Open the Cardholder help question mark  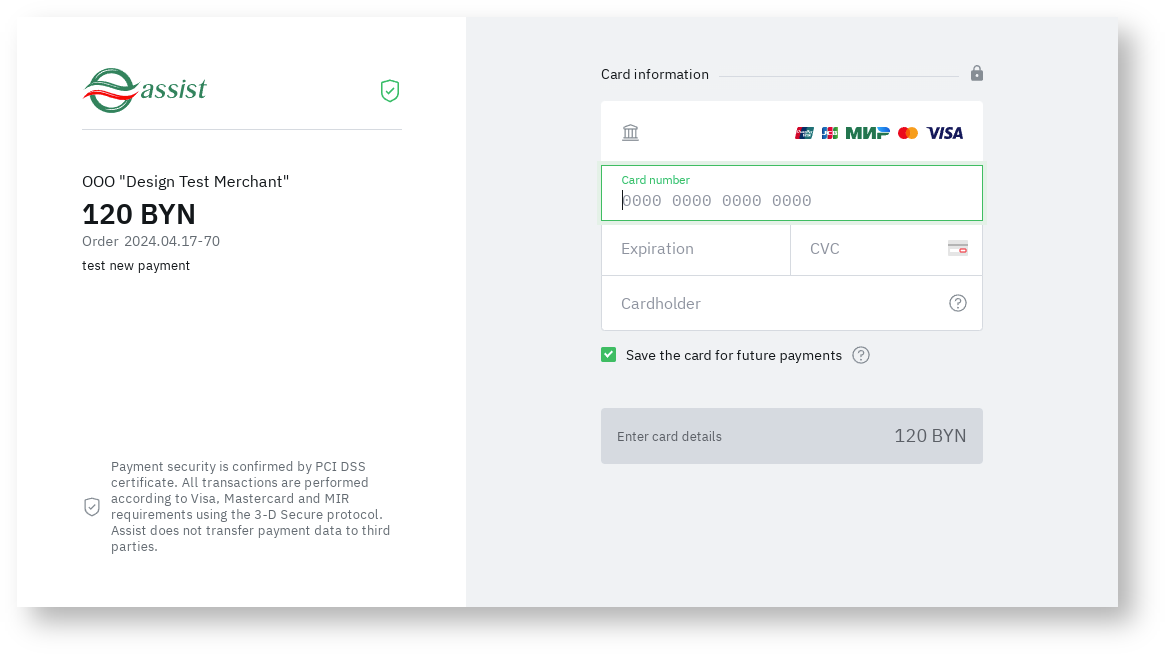[x=958, y=303]
